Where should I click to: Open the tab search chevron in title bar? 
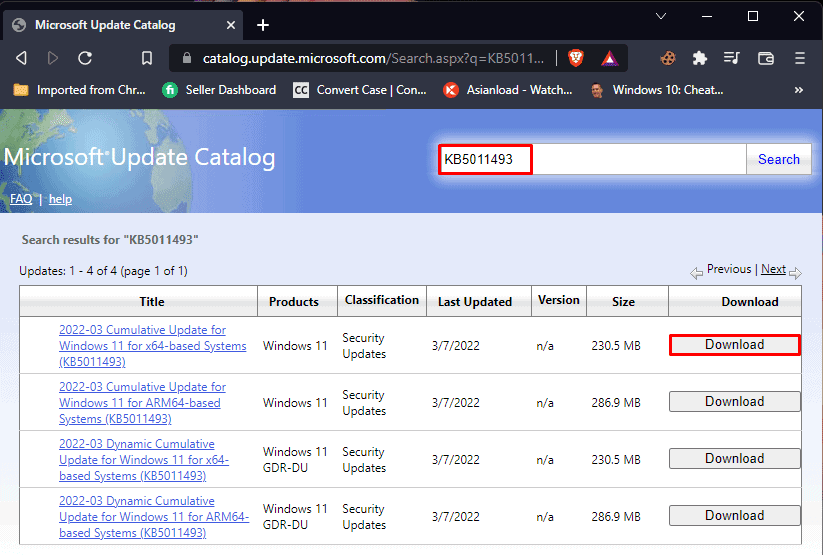tap(661, 16)
